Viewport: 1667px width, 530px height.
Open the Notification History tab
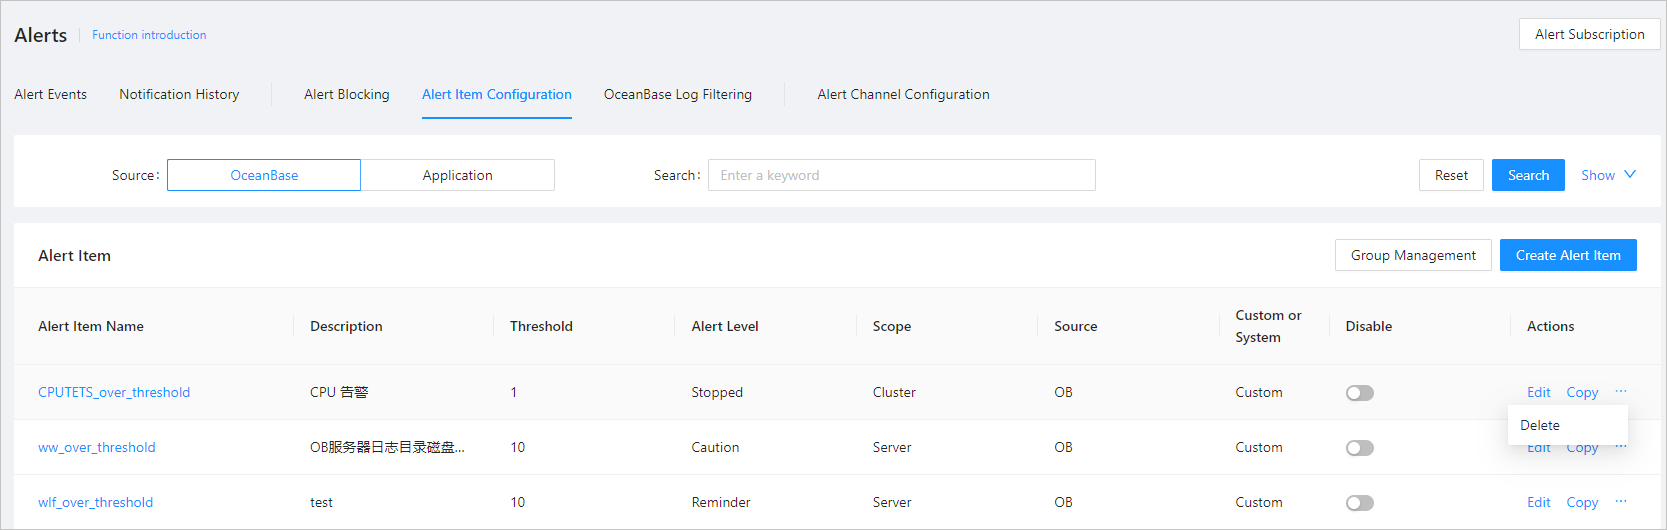pos(179,94)
